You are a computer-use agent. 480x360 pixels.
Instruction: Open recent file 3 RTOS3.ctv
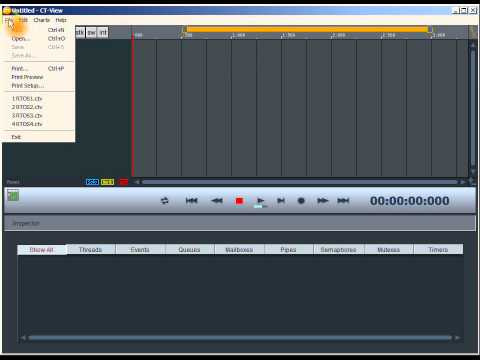(38, 116)
